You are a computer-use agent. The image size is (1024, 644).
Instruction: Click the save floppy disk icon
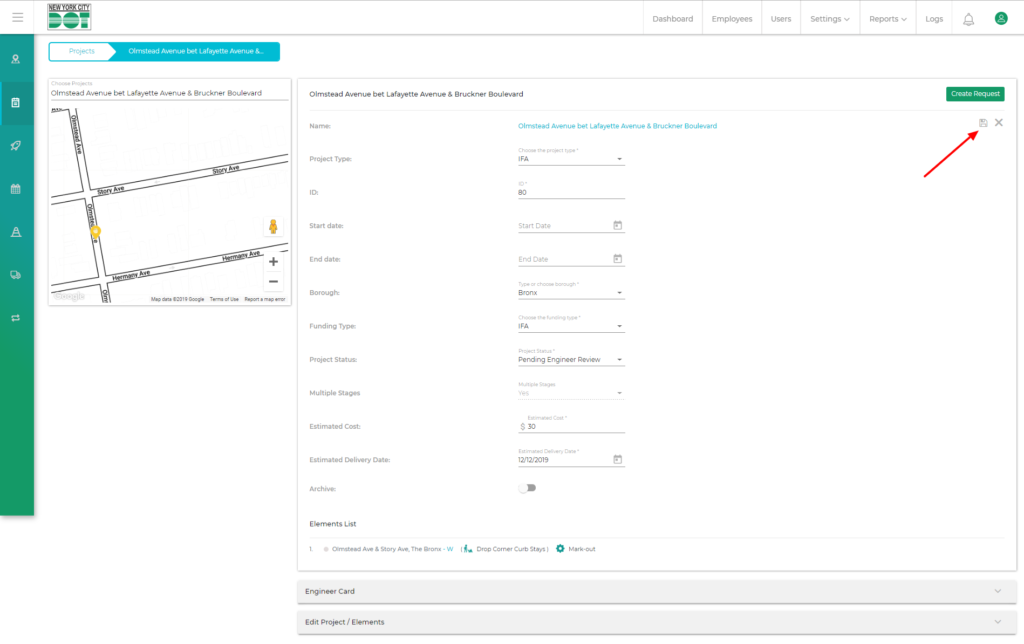(x=983, y=123)
